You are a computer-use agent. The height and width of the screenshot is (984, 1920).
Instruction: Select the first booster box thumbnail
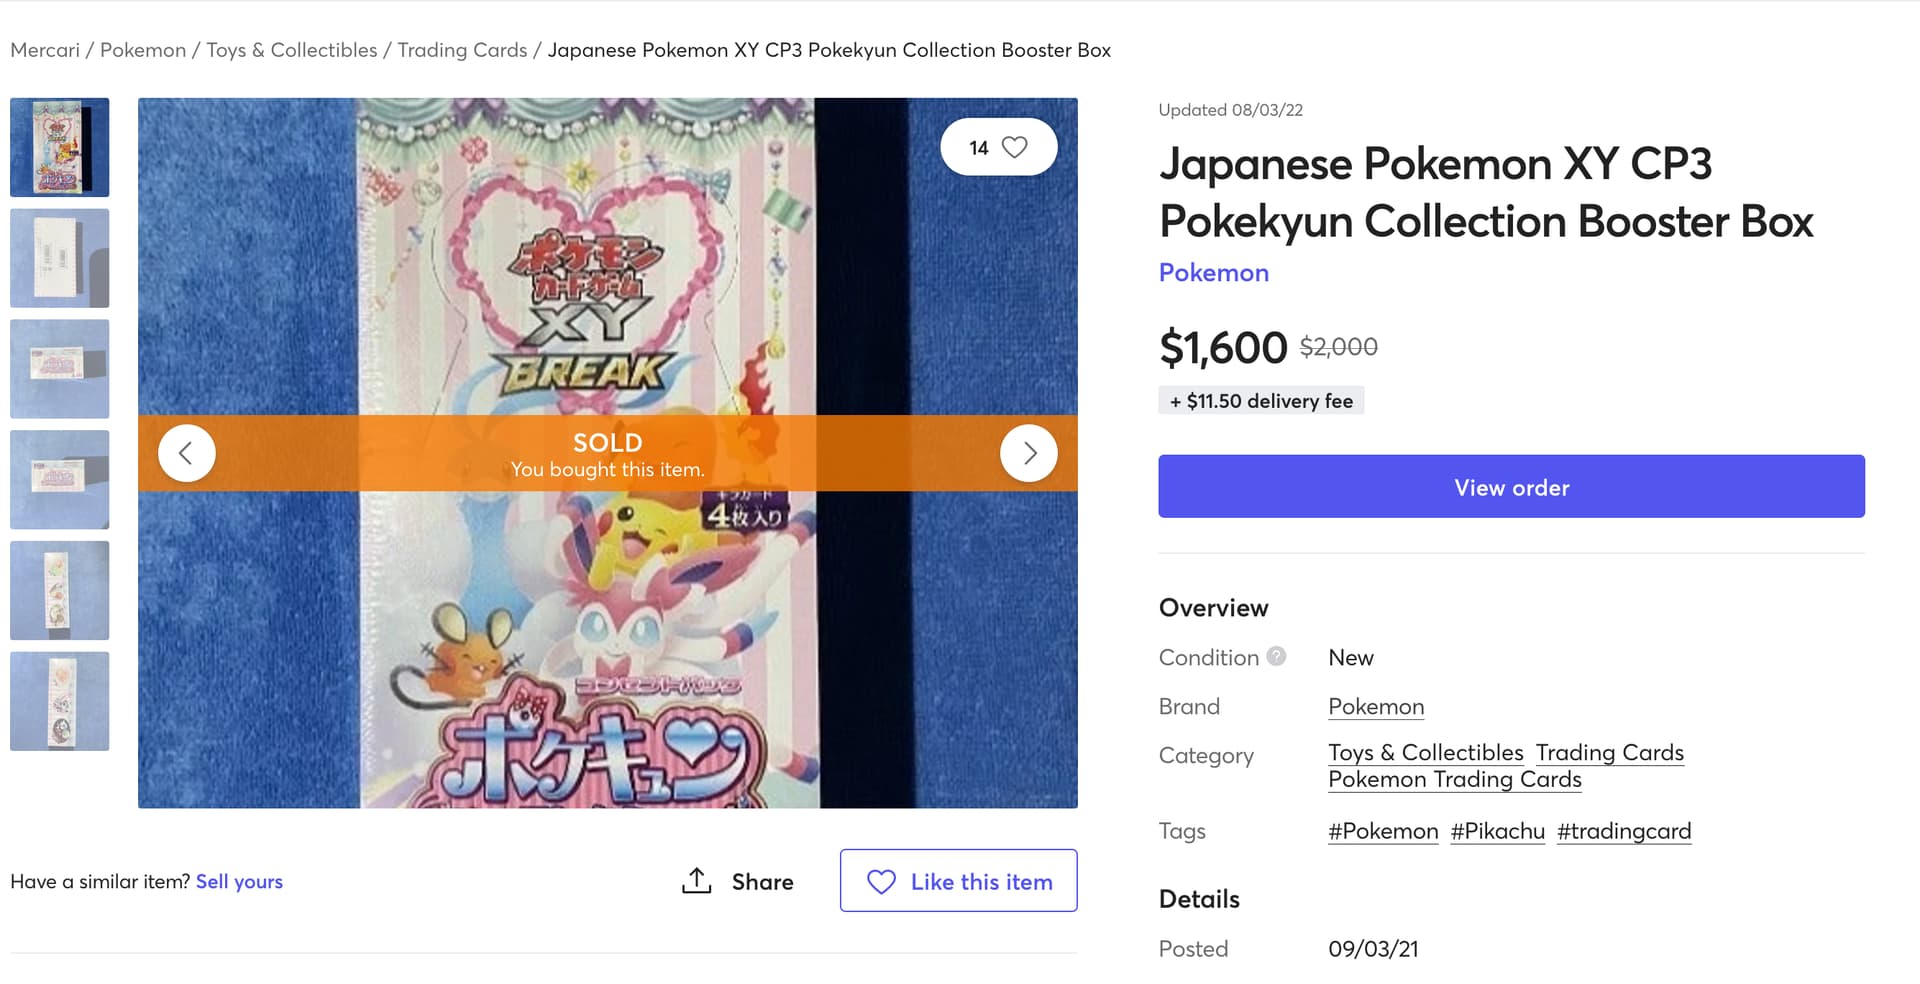point(60,147)
